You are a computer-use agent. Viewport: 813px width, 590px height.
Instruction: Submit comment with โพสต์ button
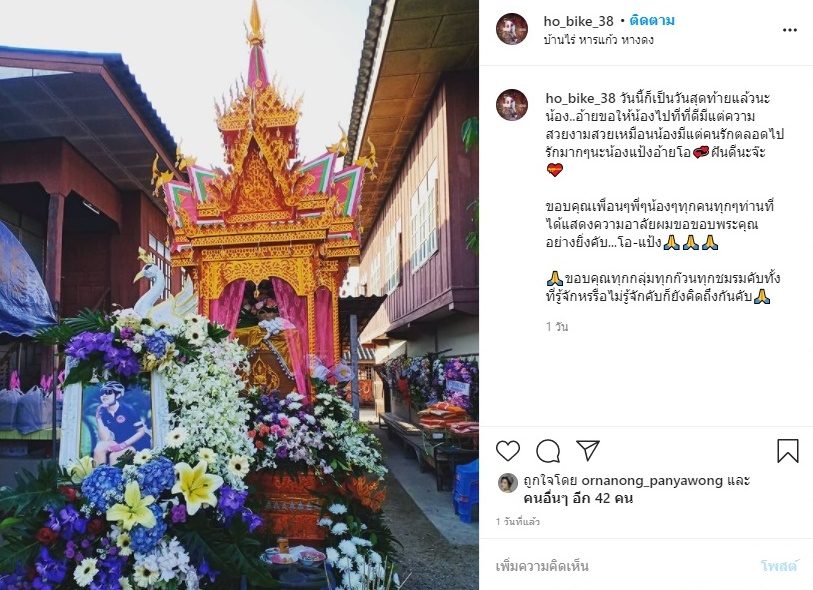pos(778,566)
